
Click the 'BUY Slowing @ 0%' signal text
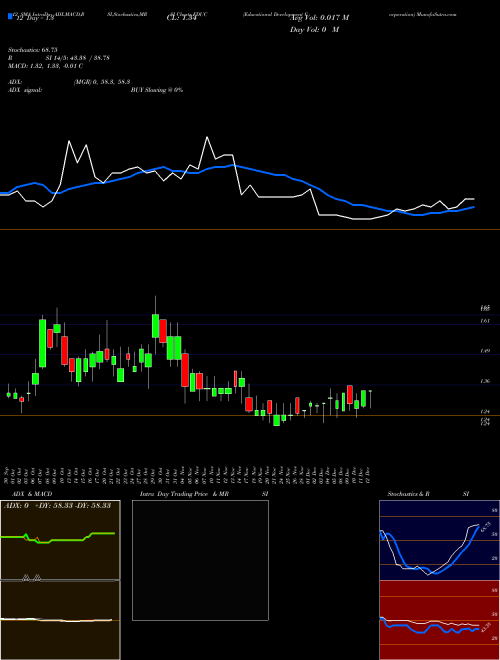click(x=157, y=90)
